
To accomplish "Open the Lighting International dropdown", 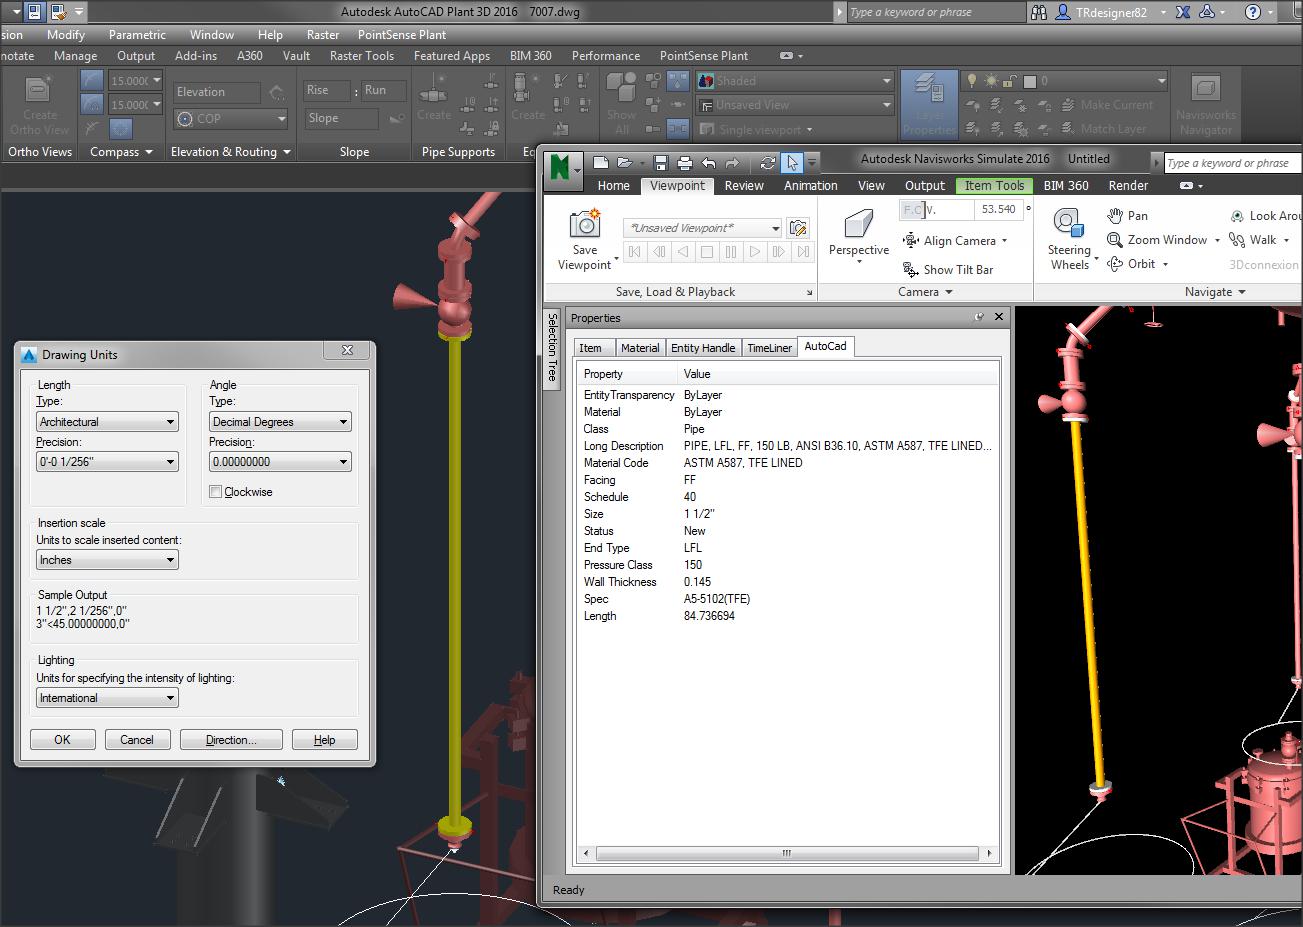I will pos(107,698).
